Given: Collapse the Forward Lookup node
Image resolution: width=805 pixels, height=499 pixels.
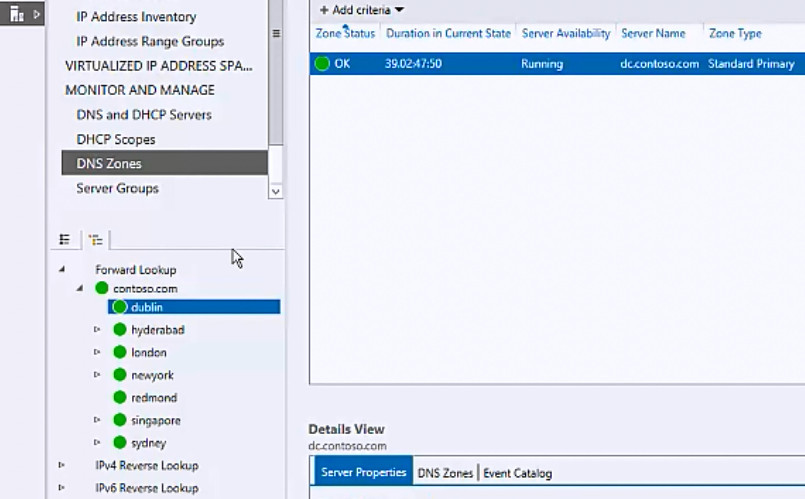Looking at the screenshot, I should coord(62,270).
